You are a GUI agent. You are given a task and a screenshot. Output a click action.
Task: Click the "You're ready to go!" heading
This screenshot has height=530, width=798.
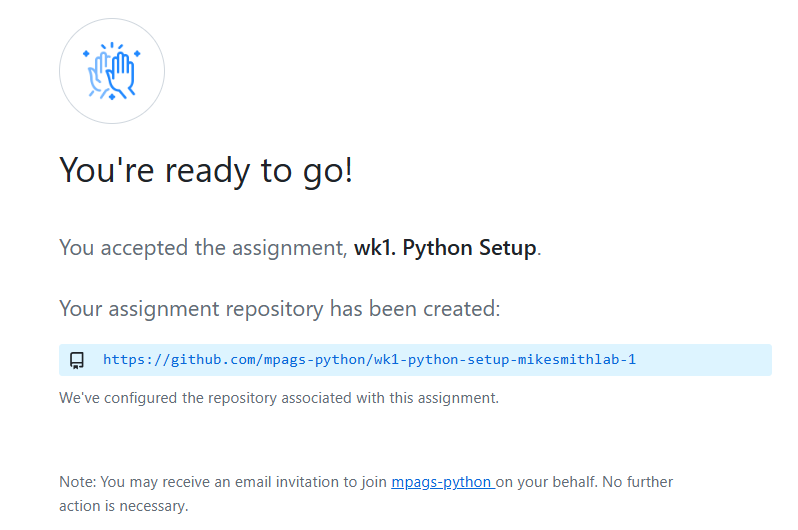point(206,170)
